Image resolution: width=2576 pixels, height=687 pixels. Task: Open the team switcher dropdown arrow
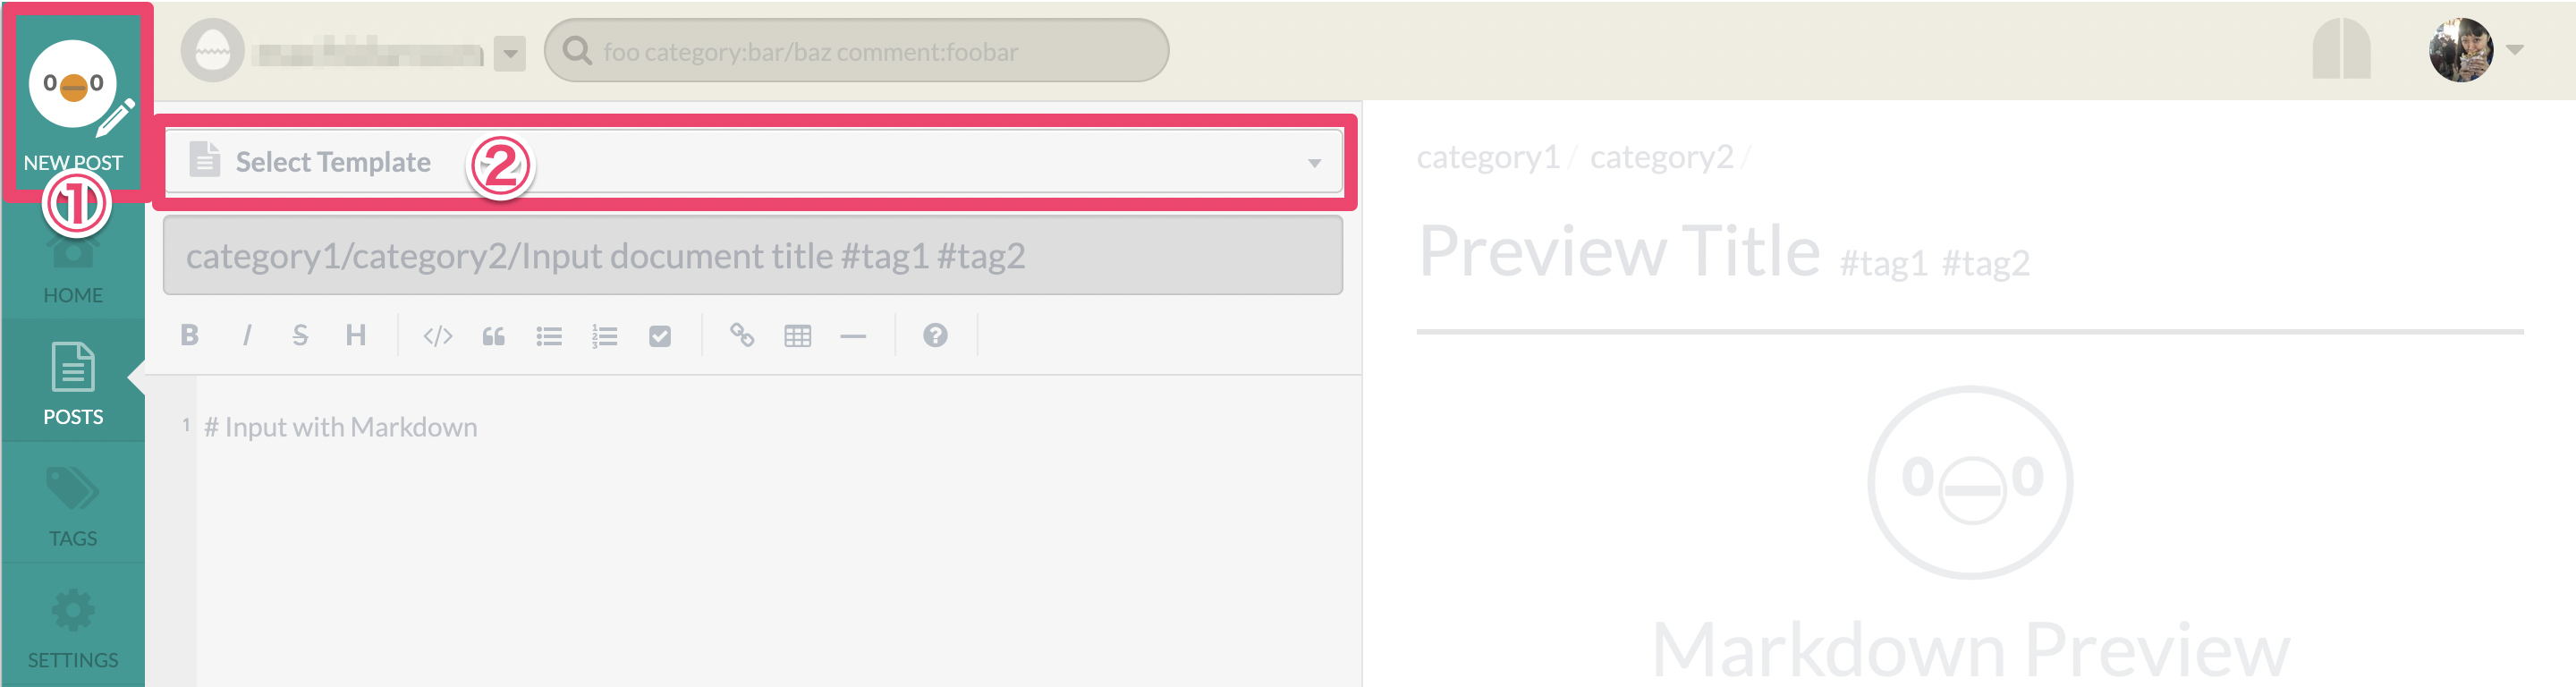coord(510,53)
